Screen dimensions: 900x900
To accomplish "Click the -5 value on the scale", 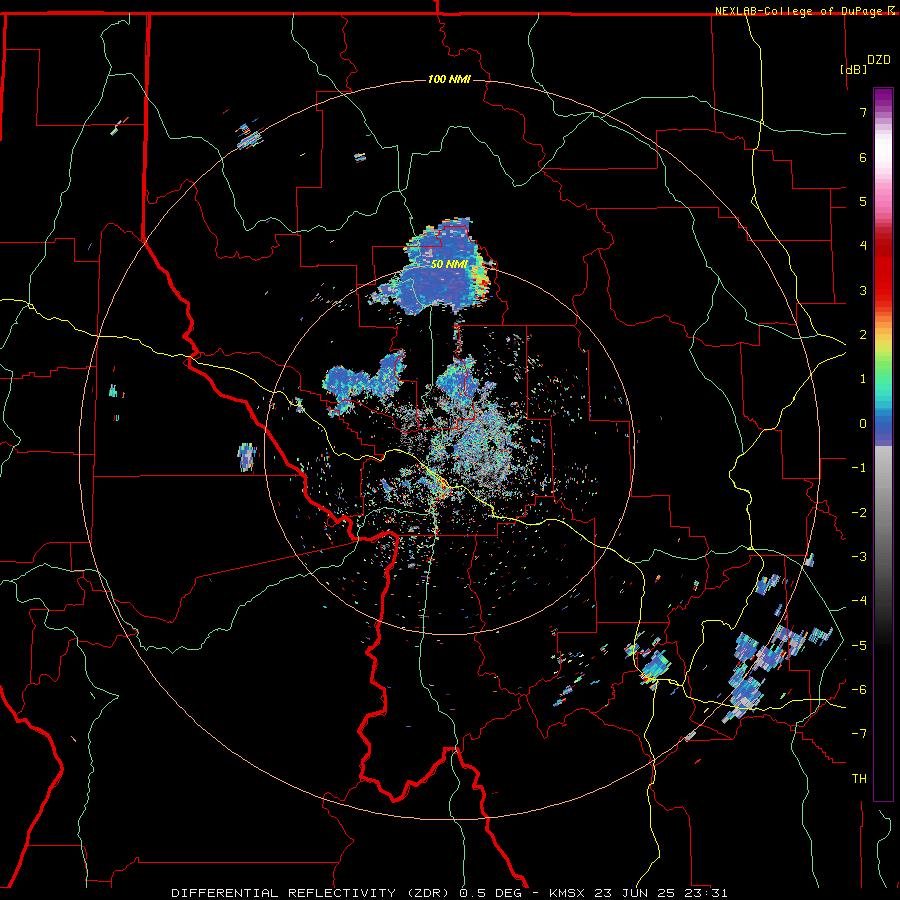I will (x=859, y=646).
